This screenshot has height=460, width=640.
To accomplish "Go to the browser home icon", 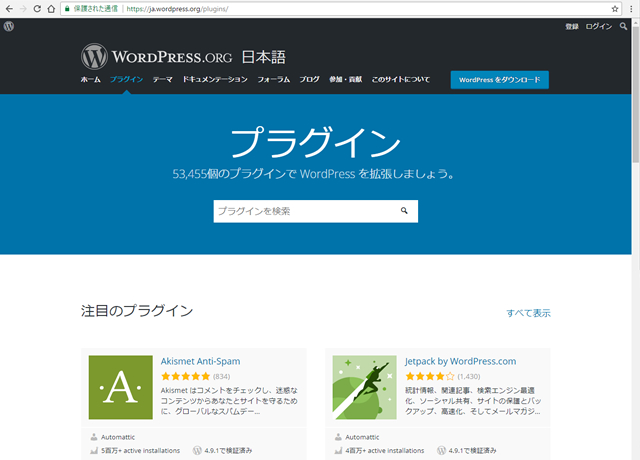I will point(51,9).
